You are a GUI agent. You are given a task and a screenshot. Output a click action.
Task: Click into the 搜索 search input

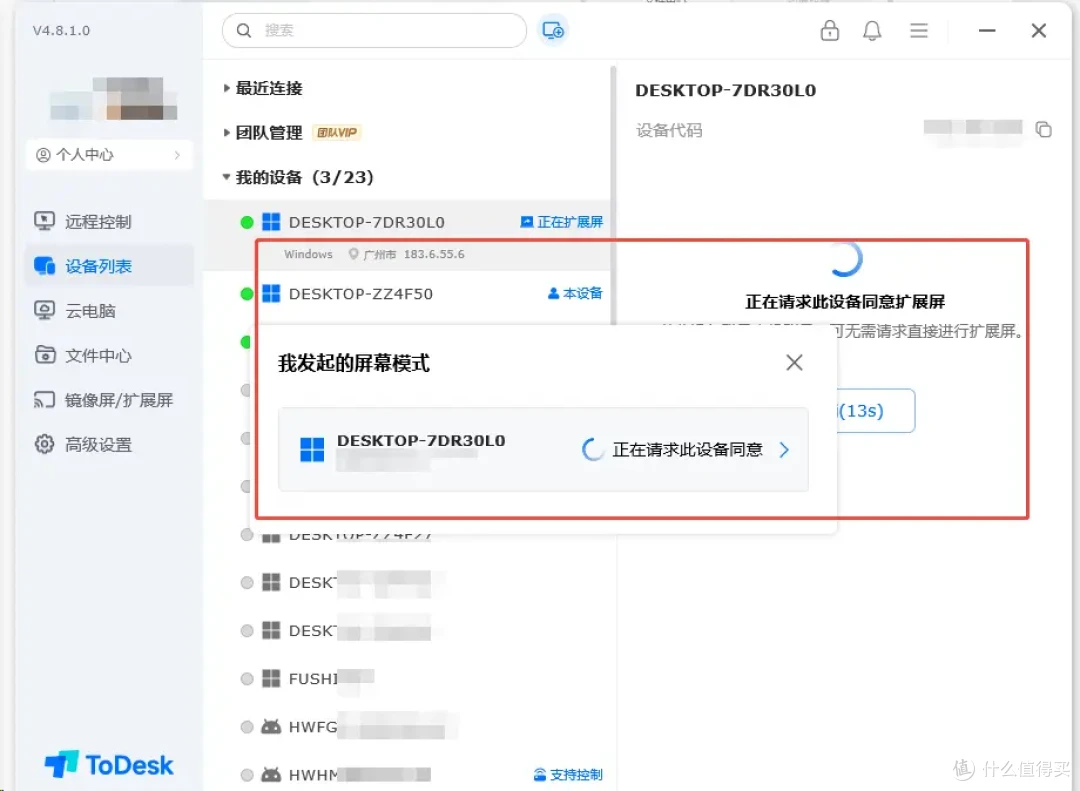click(x=375, y=30)
